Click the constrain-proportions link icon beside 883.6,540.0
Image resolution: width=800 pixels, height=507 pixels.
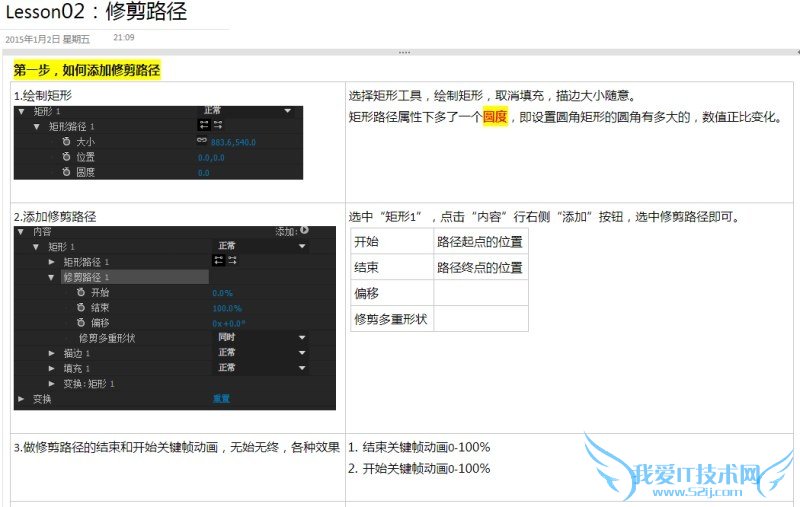tap(202, 140)
